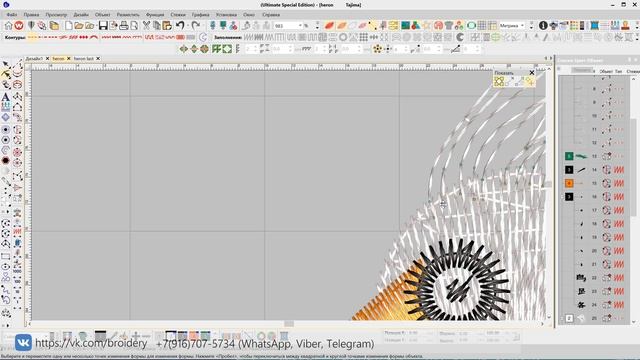The width and height of the screenshot is (640, 360).
Task: Click the Home icon in toolbar
Action: [8, 26]
